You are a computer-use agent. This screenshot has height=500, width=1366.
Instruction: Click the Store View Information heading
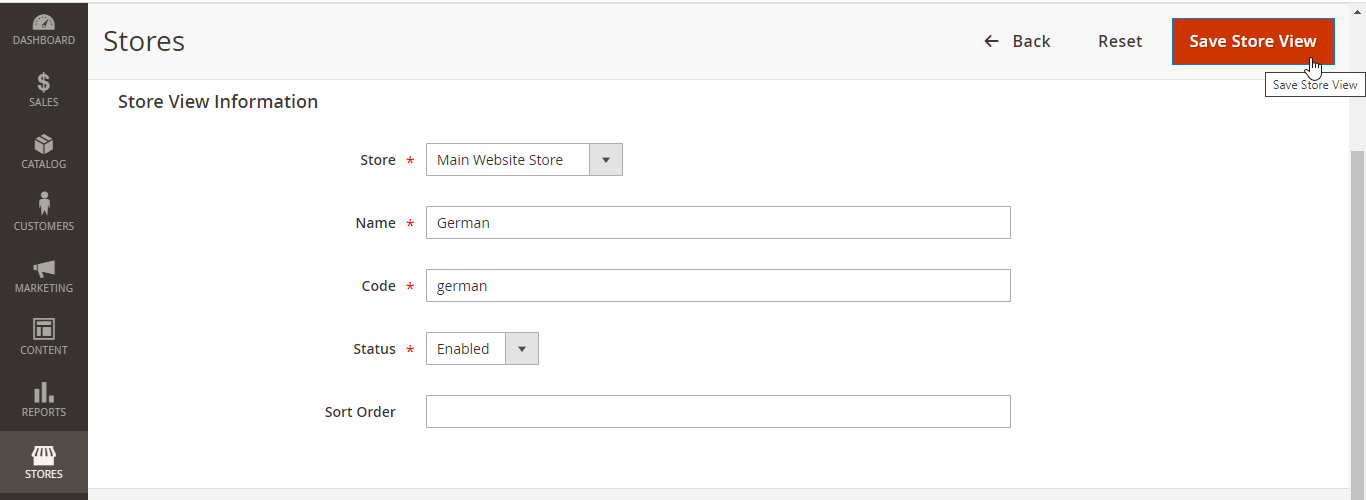218,101
